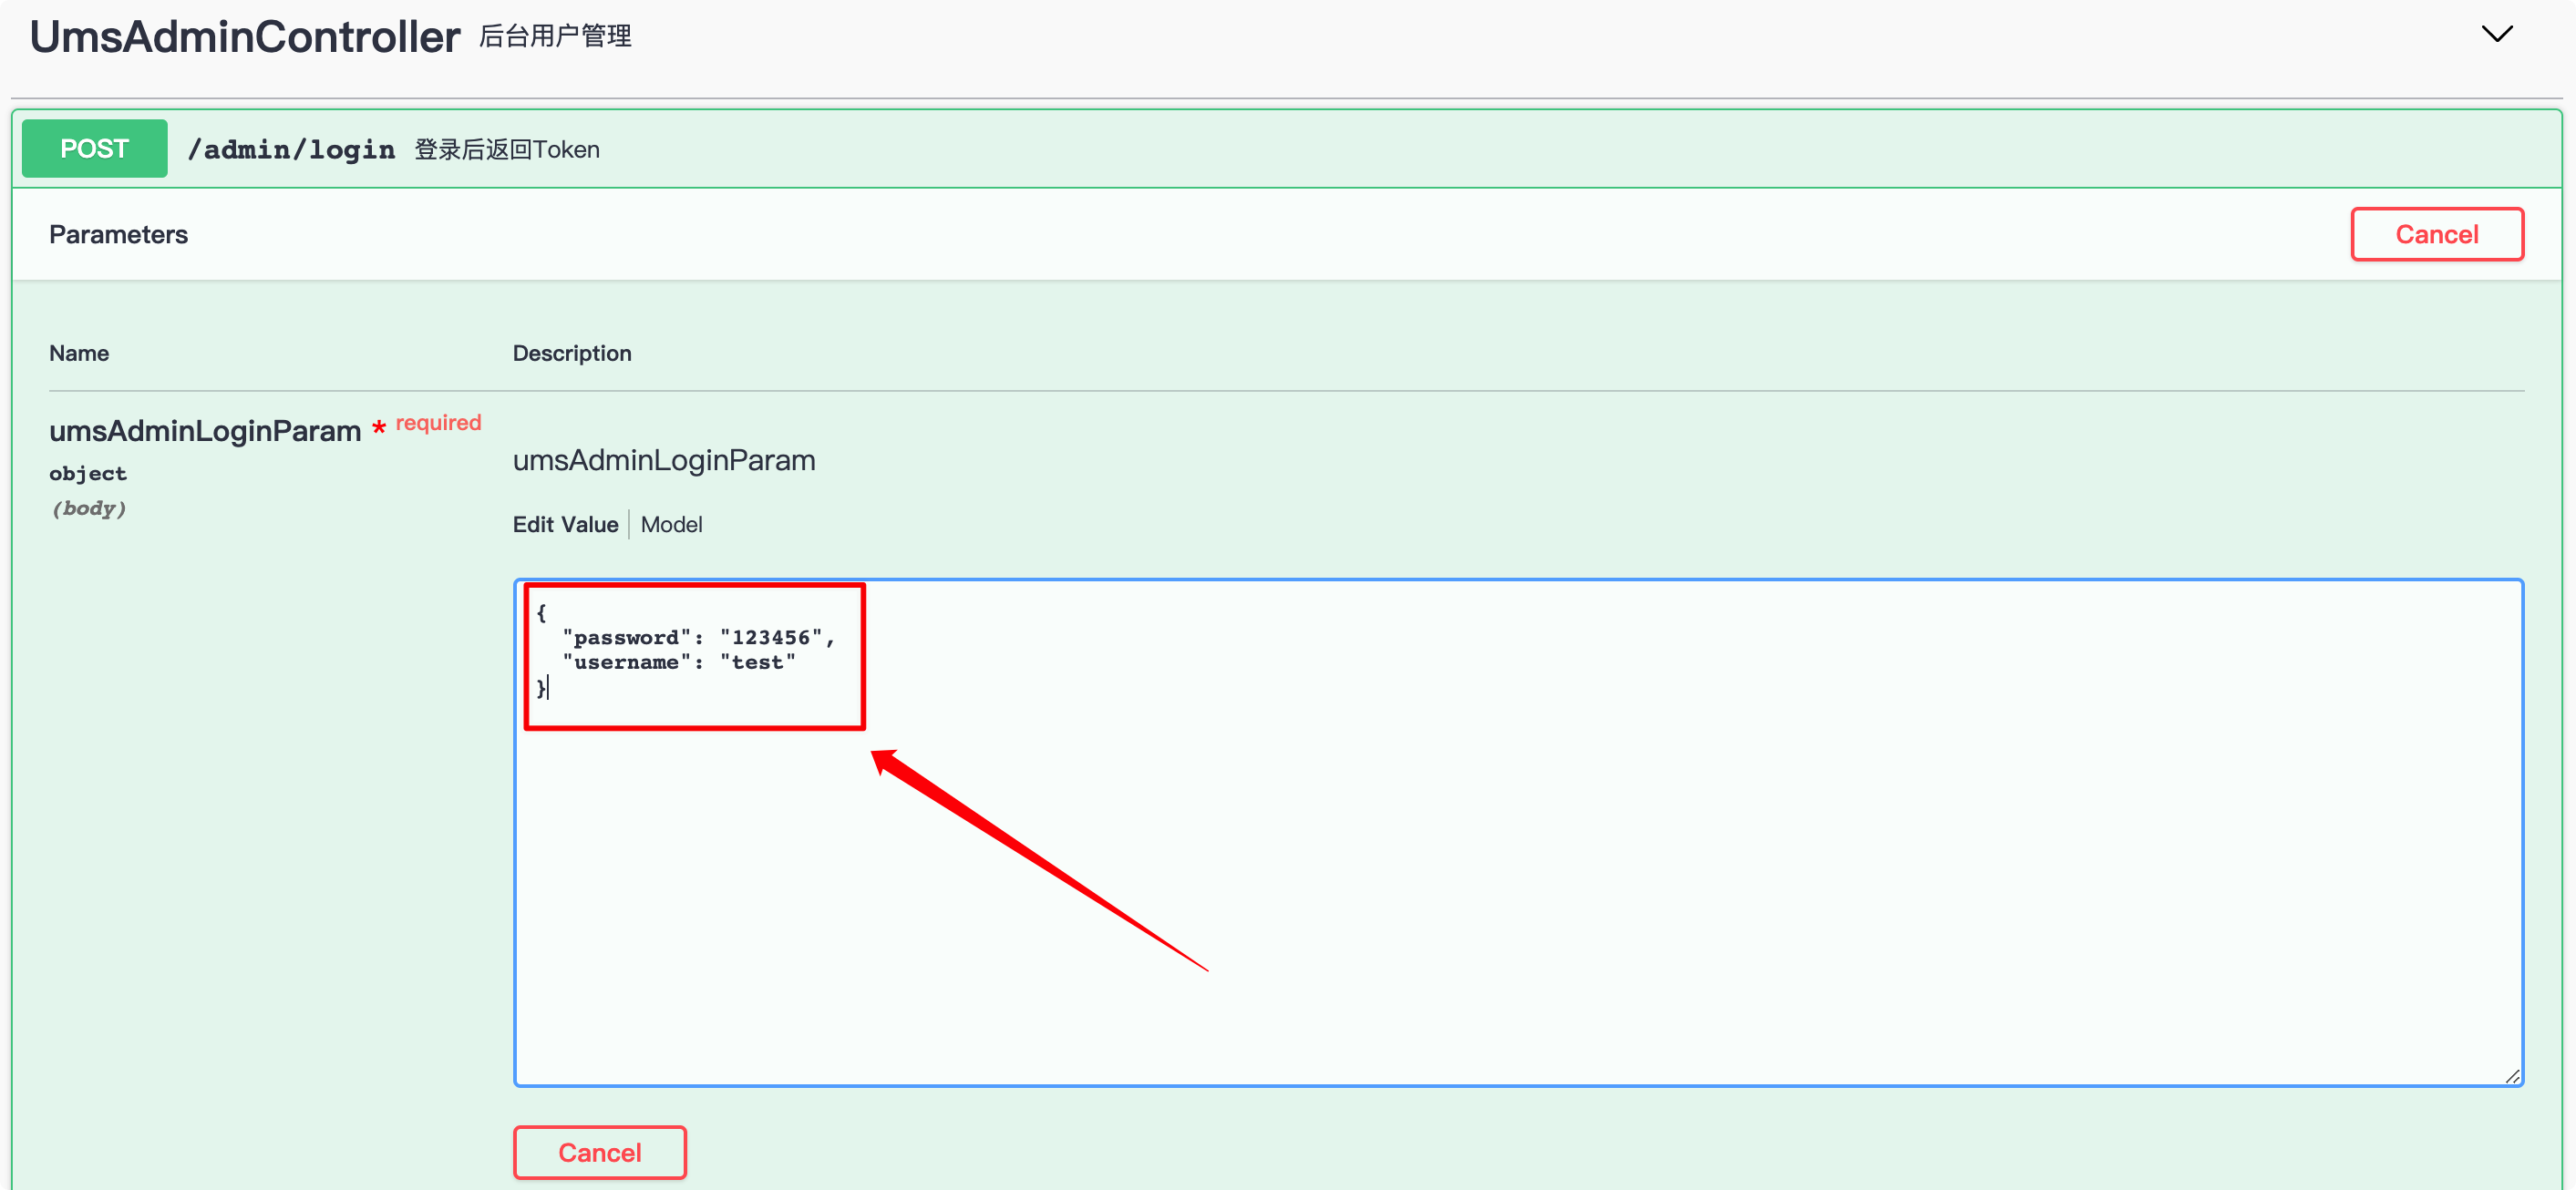Switch to the Model tab
The width and height of the screenshot is (2576, 1190).
pyautogui.click(x=671, y=524)
